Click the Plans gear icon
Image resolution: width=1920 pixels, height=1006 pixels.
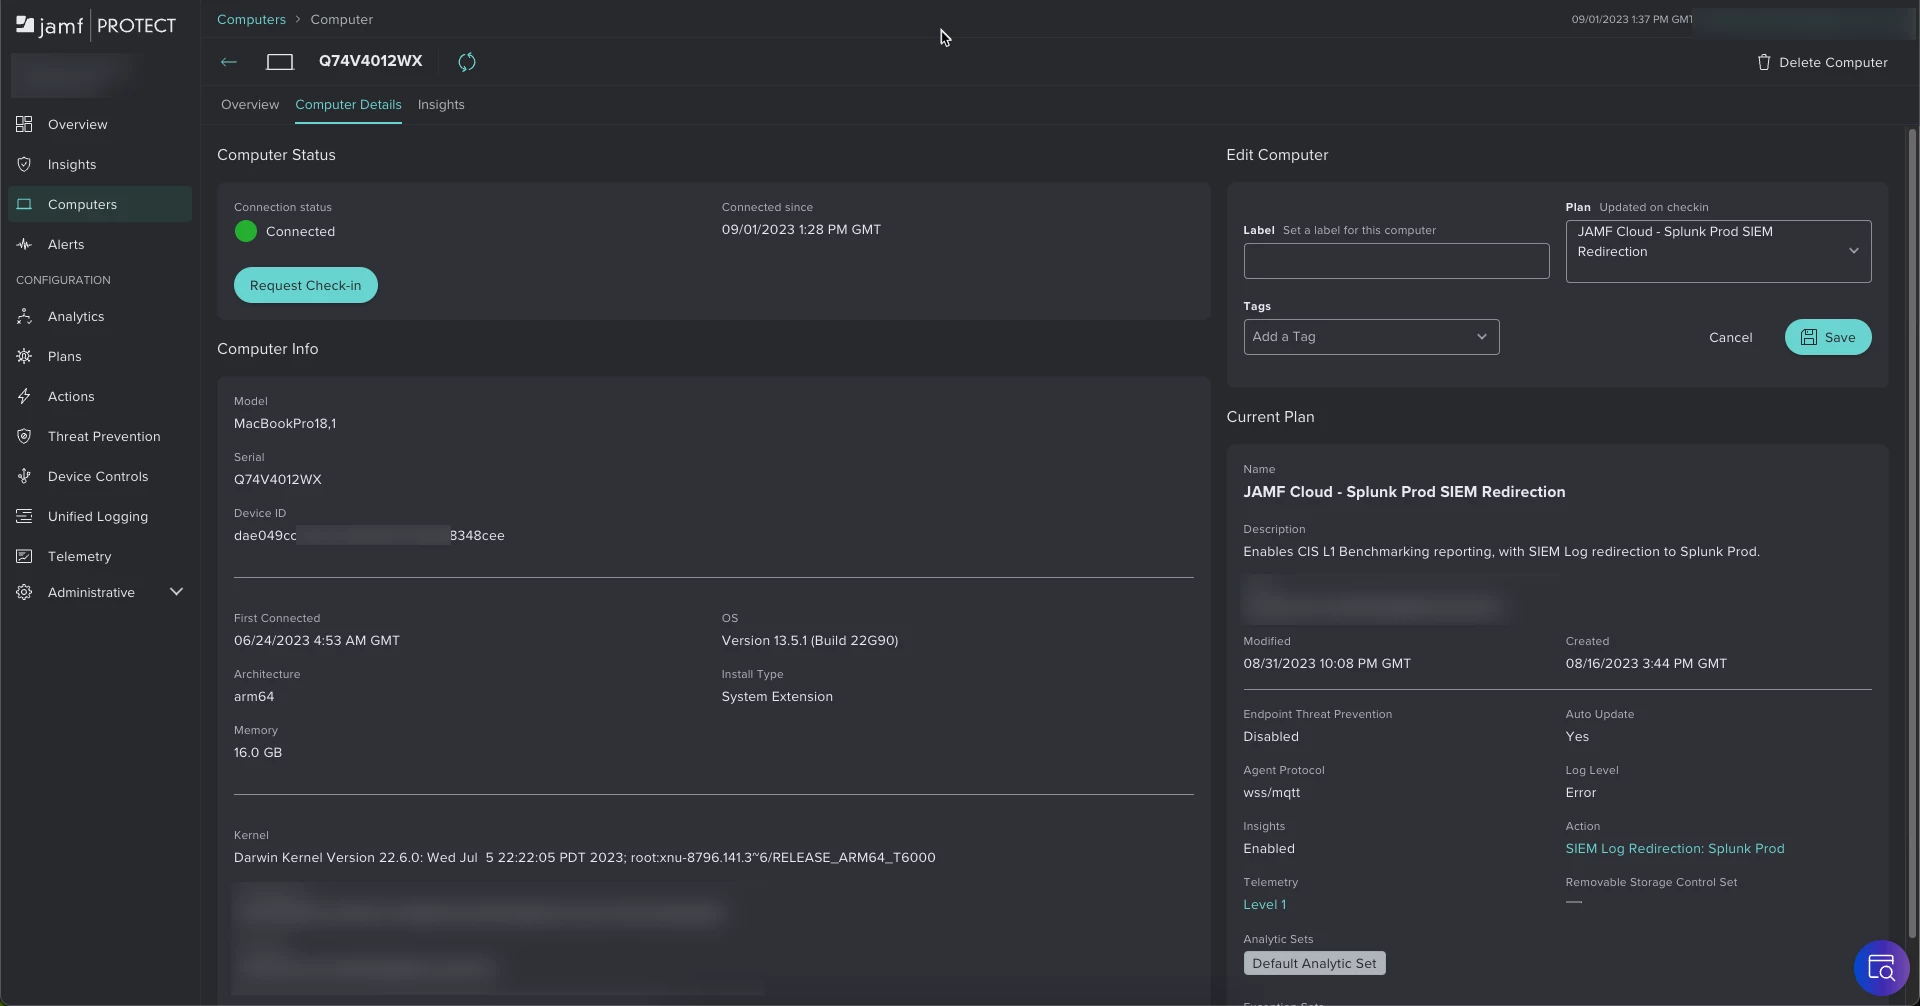pyautogui.click(x=24, y=356)
